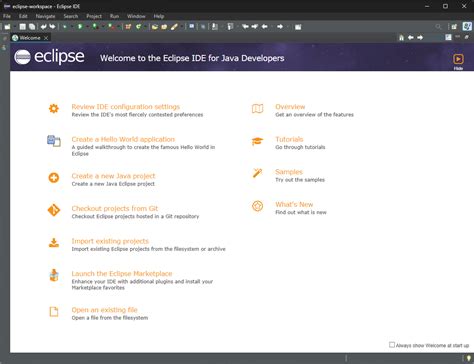The height and width of the screenshot is (364, 474).
Task: Click the Welcome page Home icon
Action: pyautogui.click(x=401, y=38)
